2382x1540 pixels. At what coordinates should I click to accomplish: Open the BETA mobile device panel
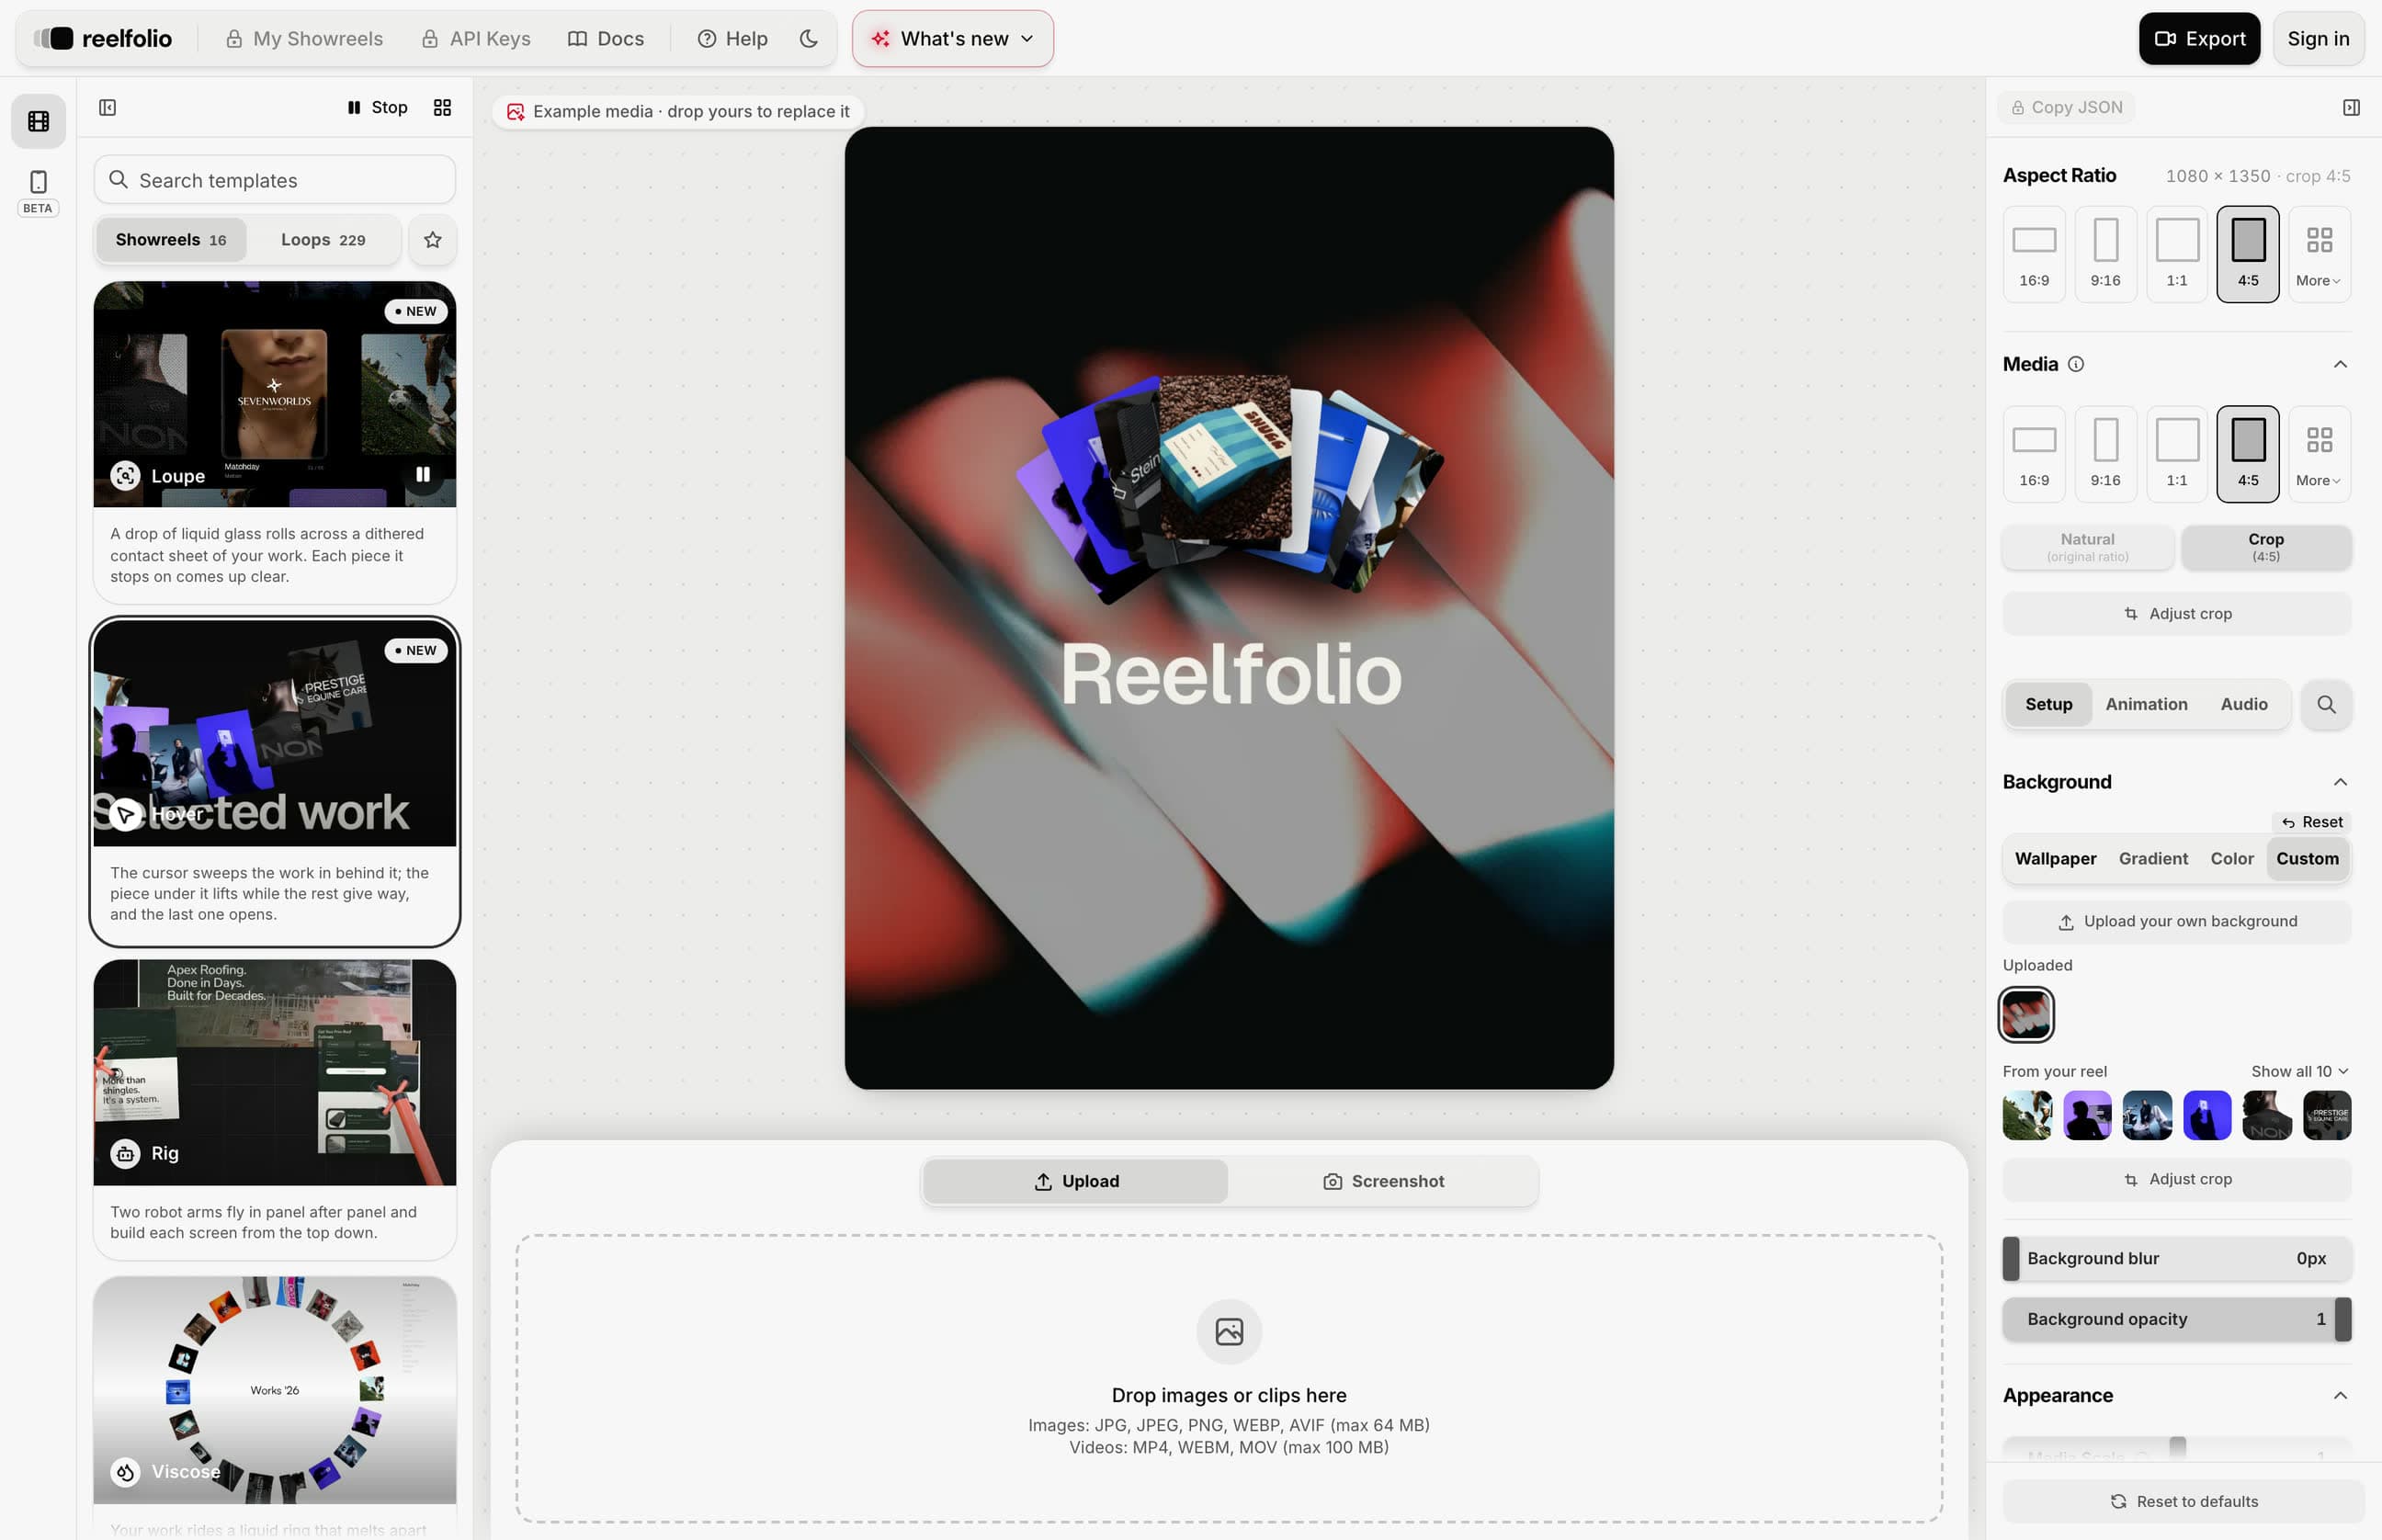[38, 192]
